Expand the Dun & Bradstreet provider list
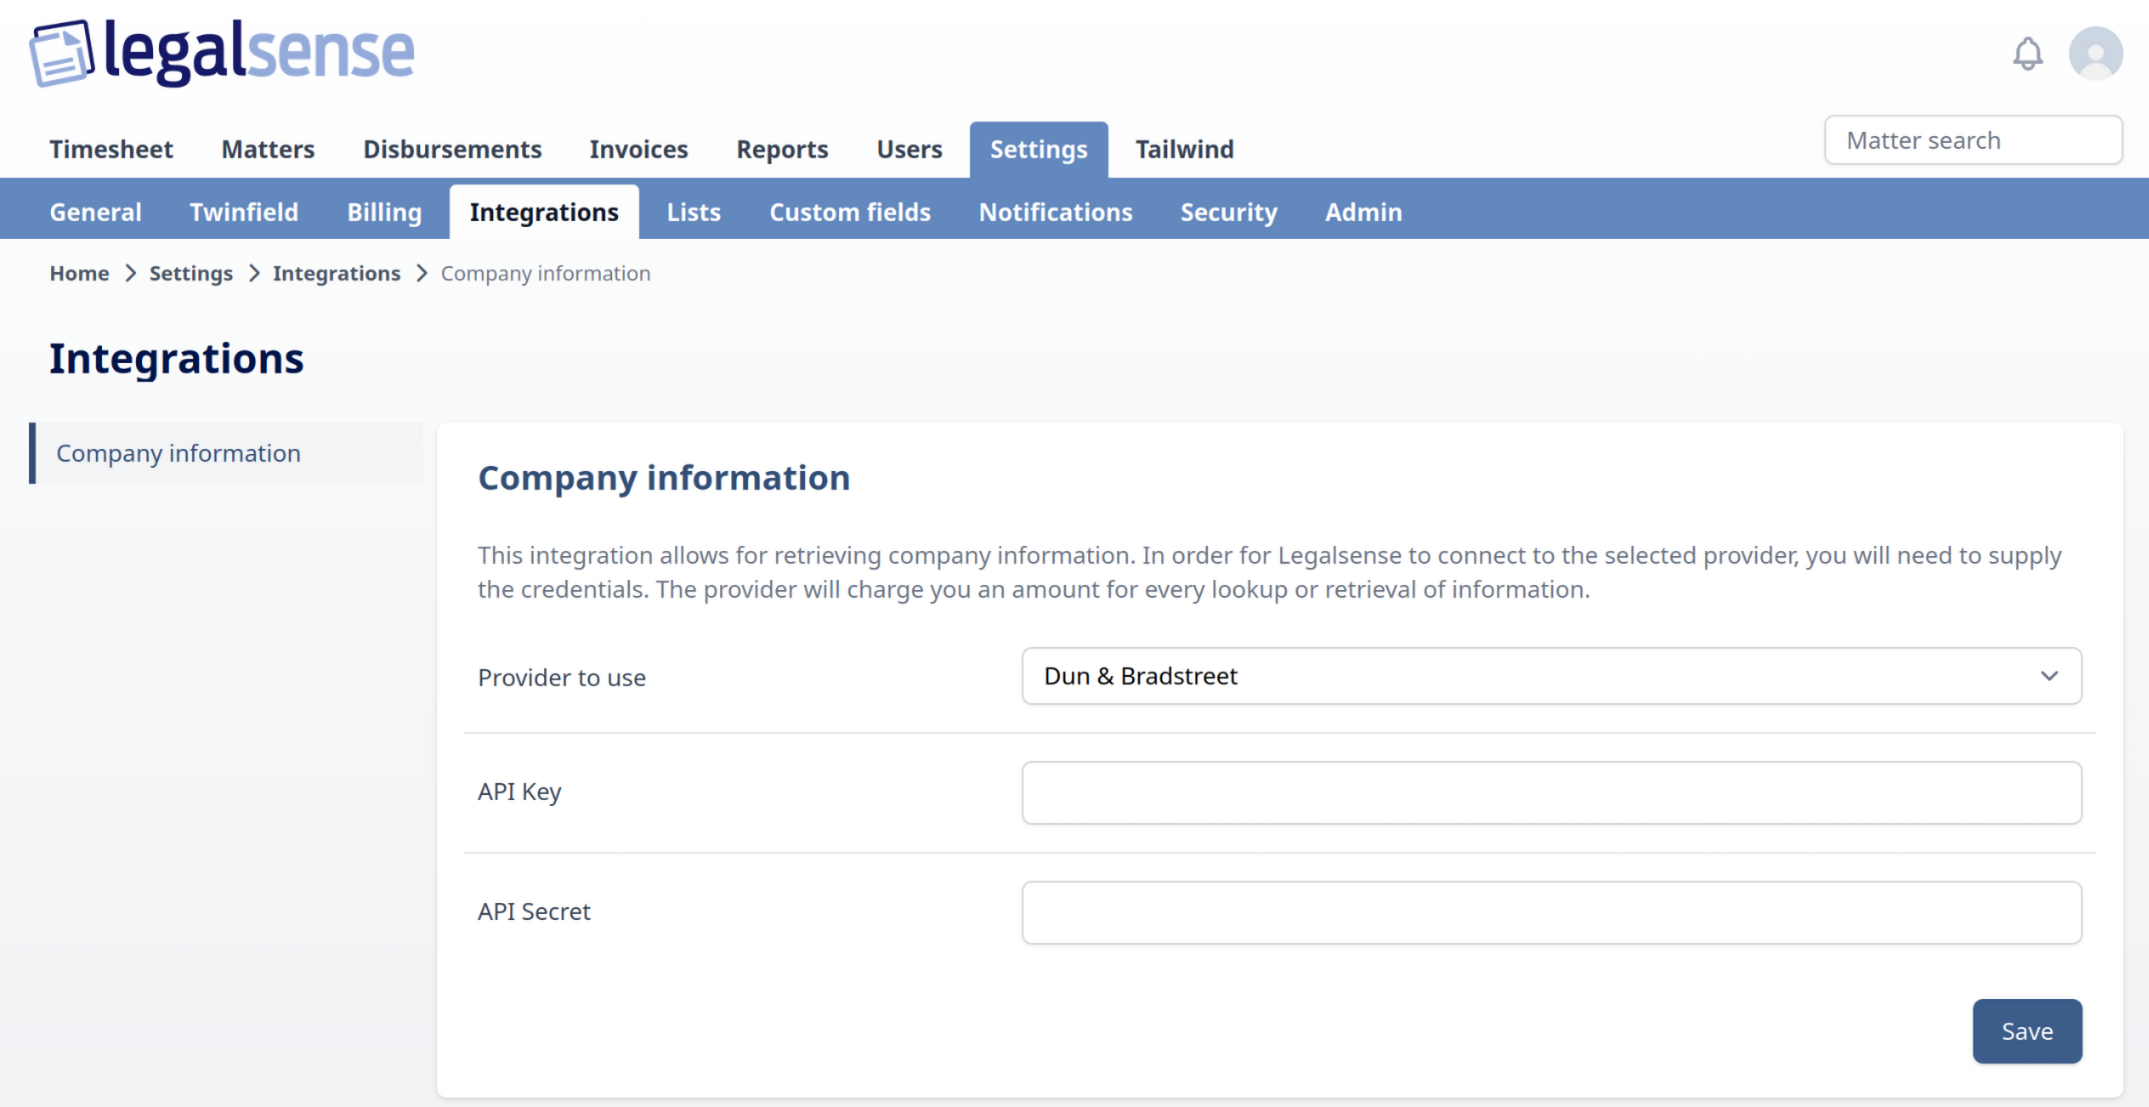Screen dimensions: 2149x1107 coord(1550,676)
